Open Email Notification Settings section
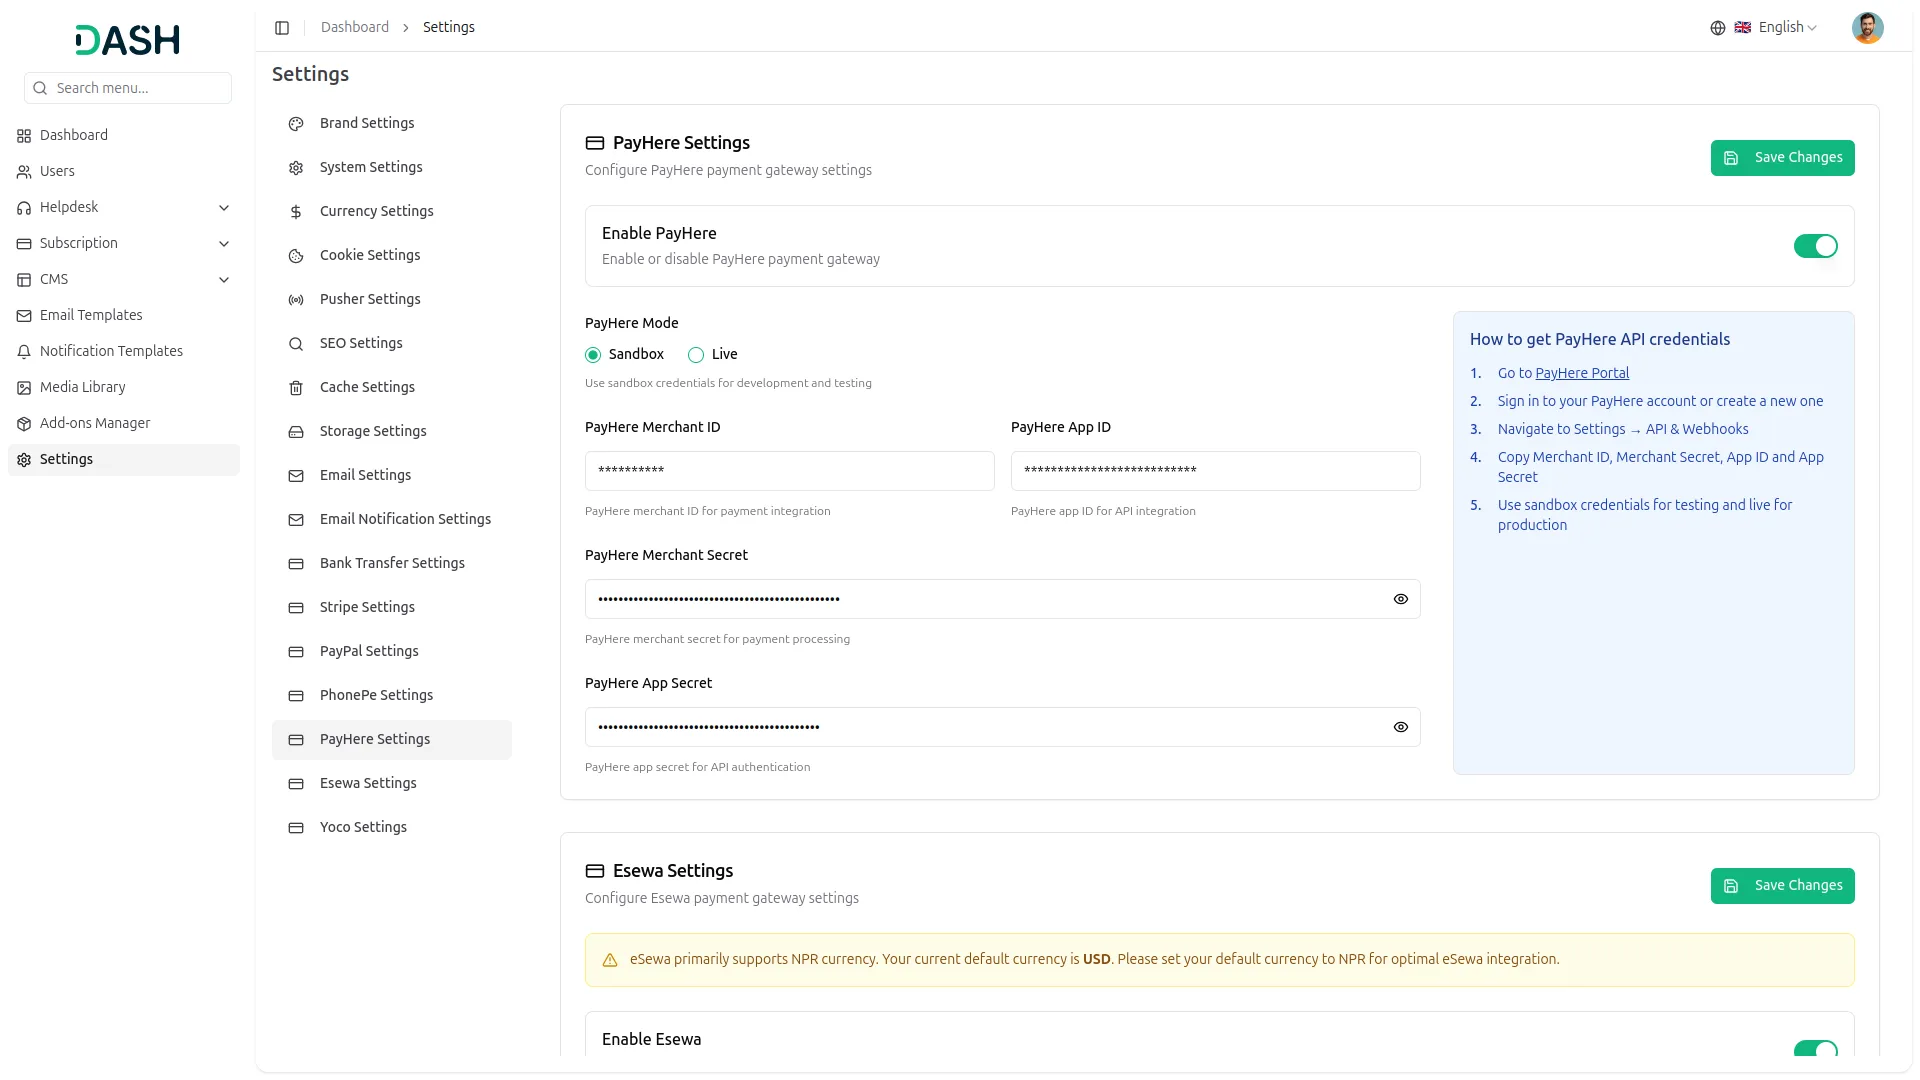The width and height of the screenshot is (1920, 1080). tap(392, 519)
